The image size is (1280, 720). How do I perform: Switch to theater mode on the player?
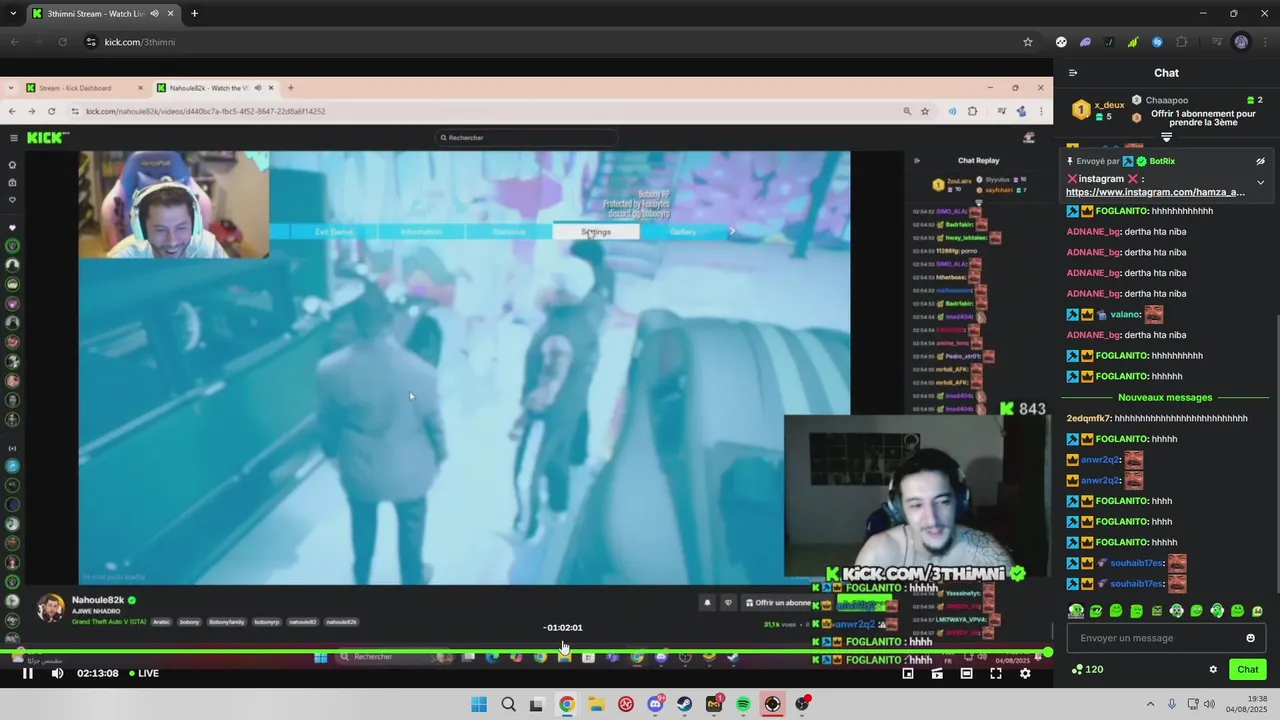[966, 673]
